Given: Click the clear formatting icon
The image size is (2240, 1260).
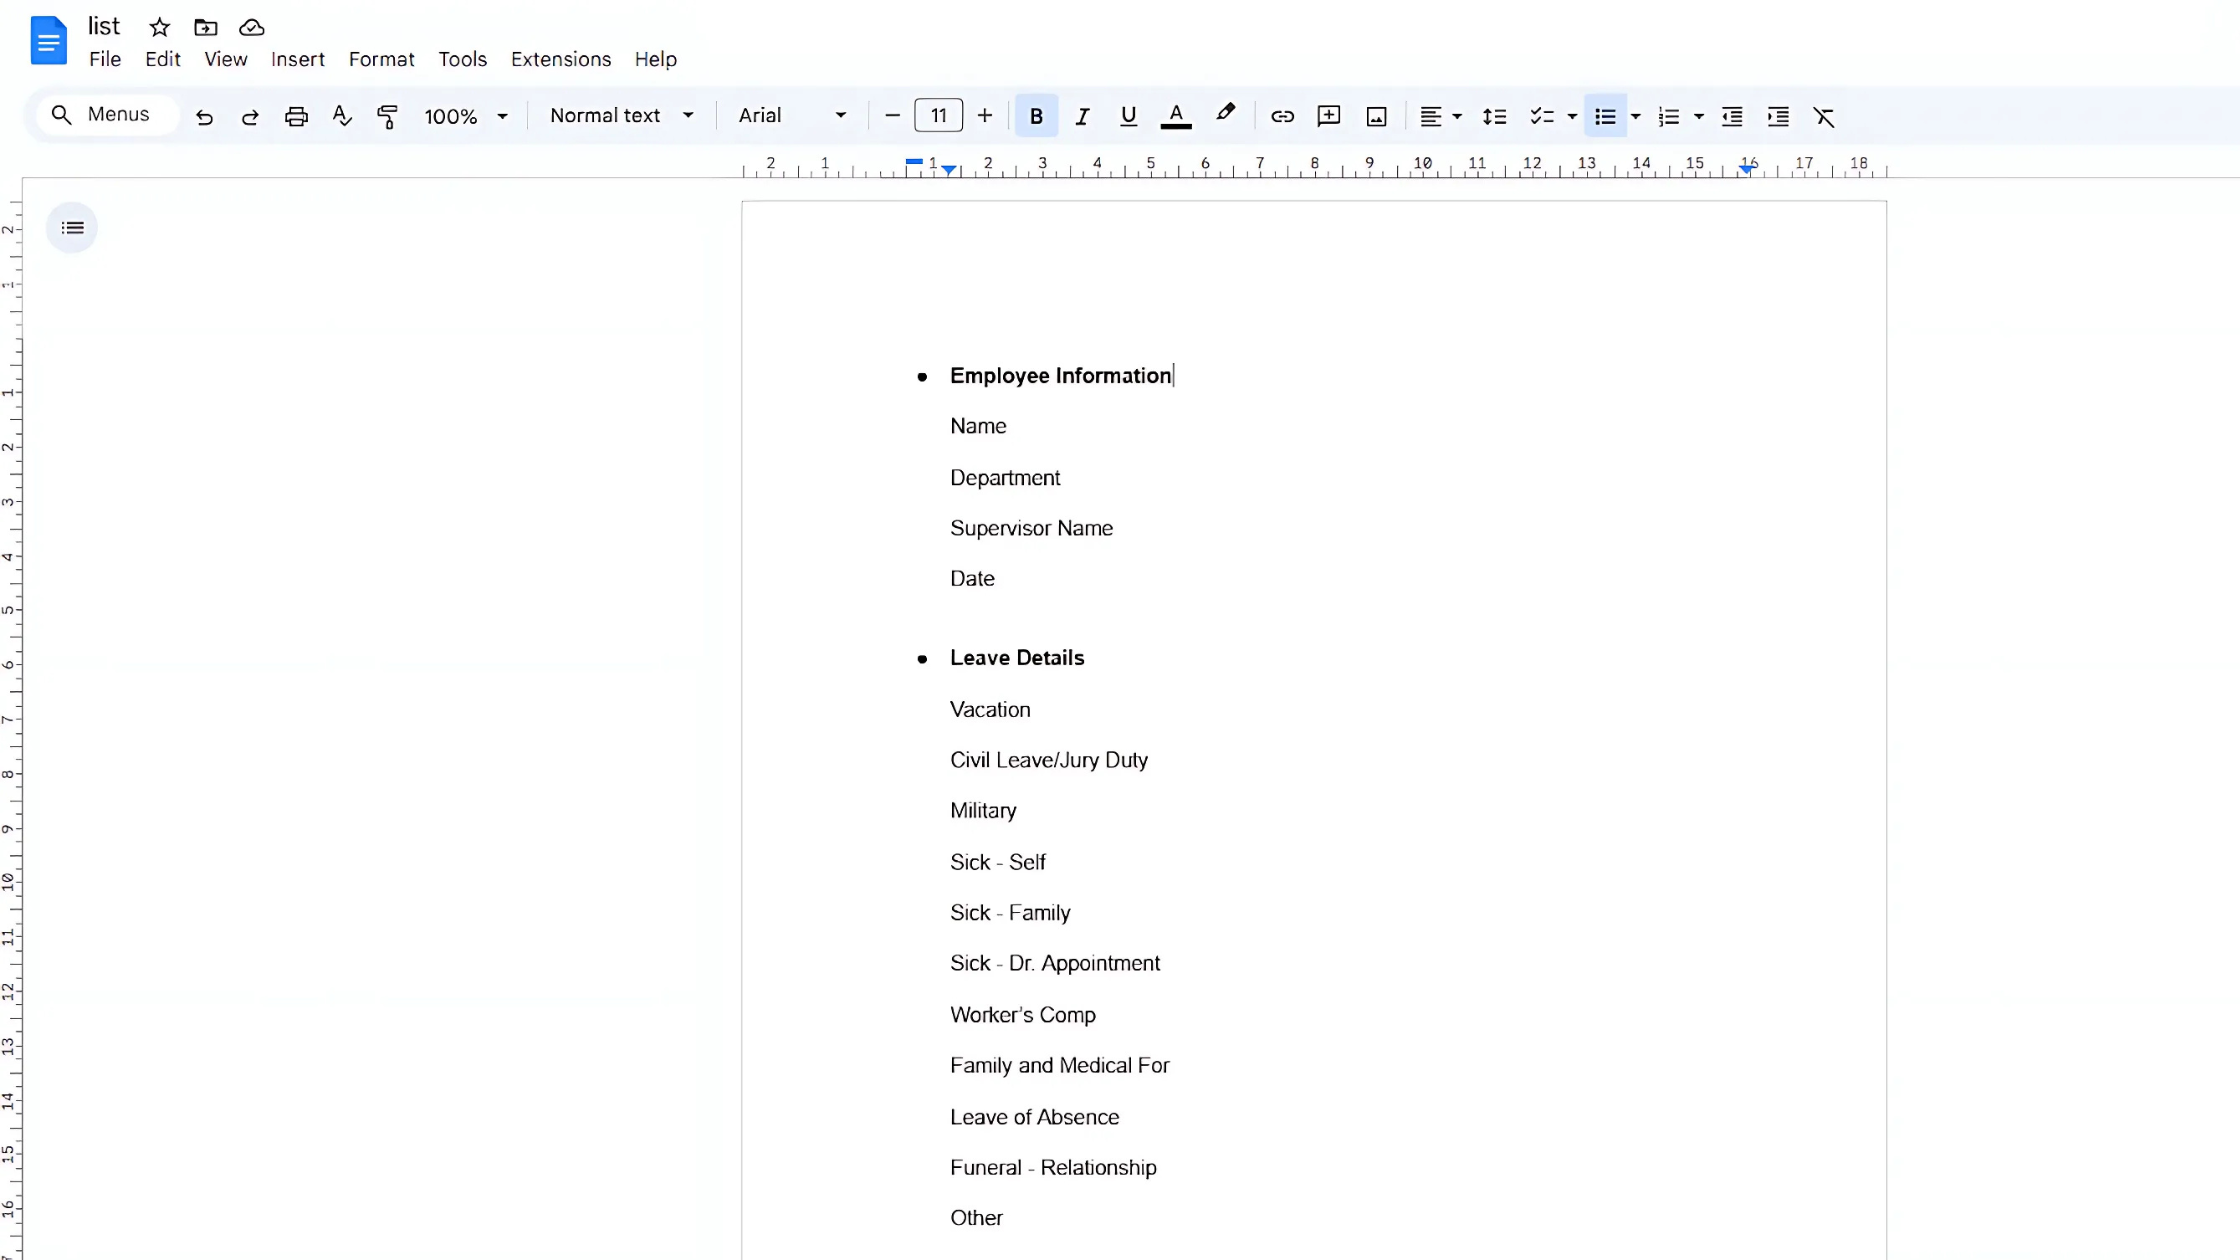Looking at the screenshot, I should coord(1823,117).
